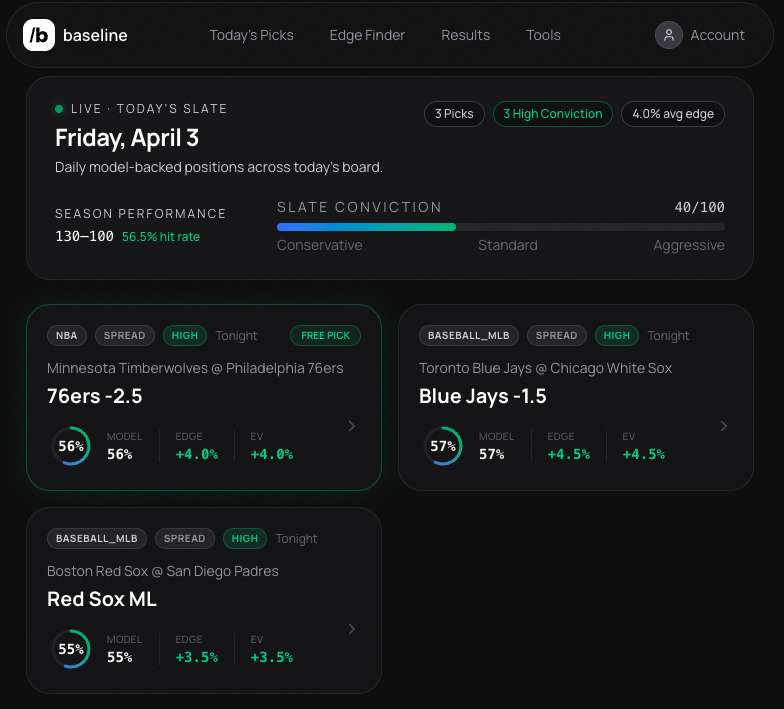Click the 55% circular gauge
The image size is (784, 709).
pyautogui.click(x=71, y=648)
